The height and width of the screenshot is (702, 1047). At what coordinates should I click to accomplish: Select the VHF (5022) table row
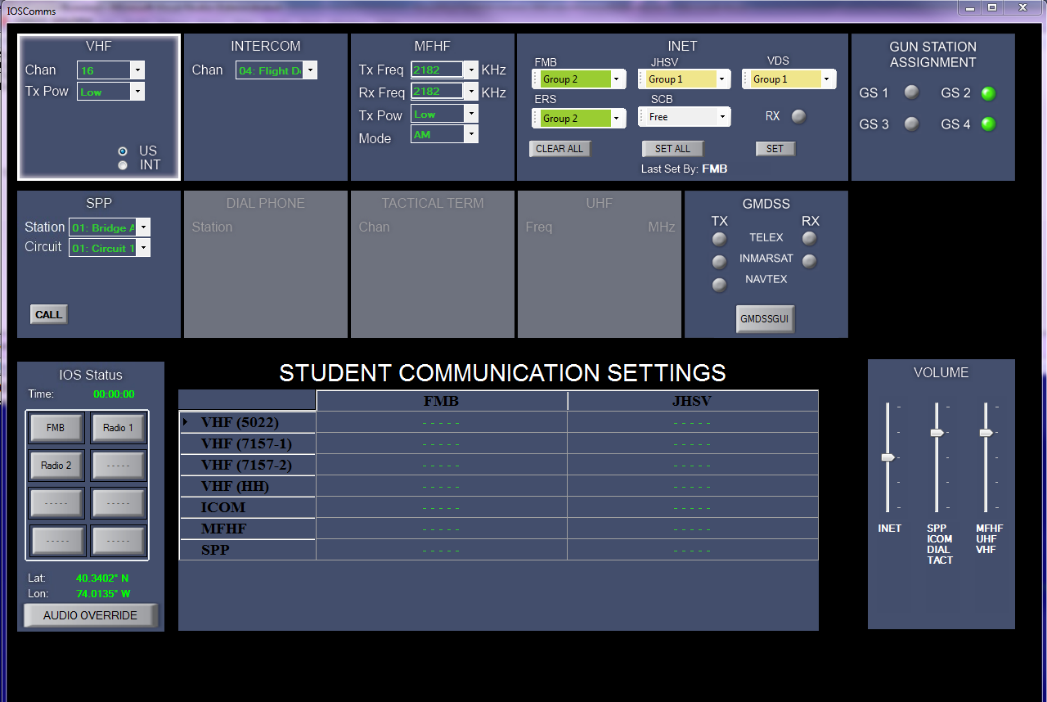240,423
